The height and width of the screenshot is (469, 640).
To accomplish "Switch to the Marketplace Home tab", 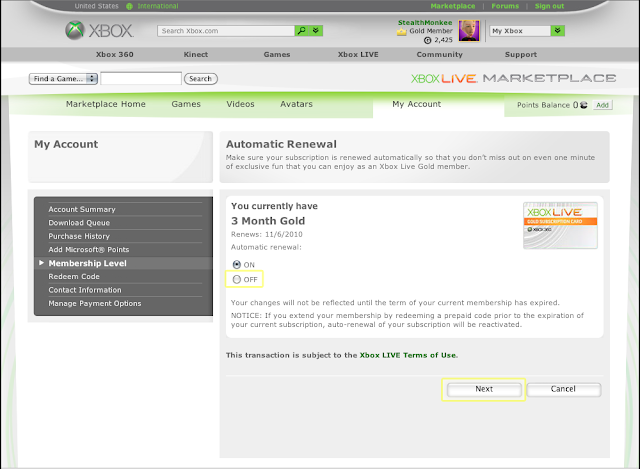I will pos(106,104).
